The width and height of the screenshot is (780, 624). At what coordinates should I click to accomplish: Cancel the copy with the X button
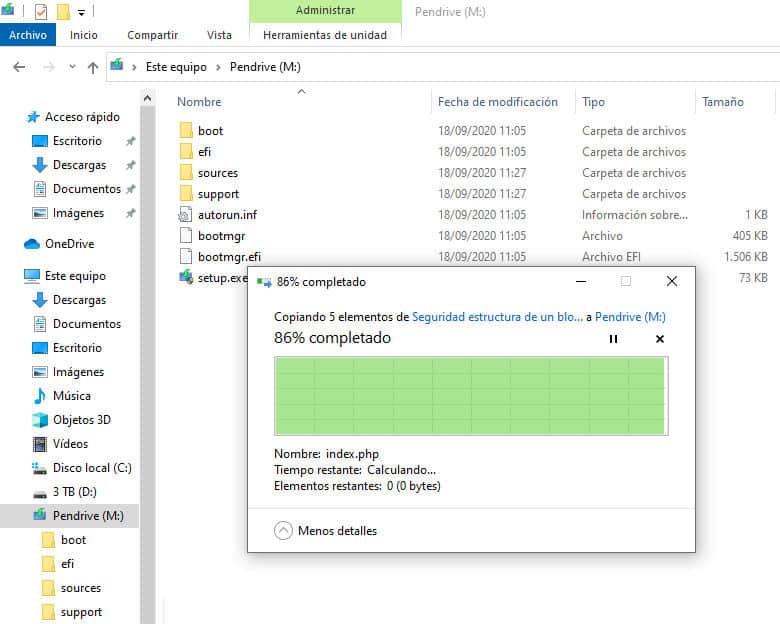point(659,339)
